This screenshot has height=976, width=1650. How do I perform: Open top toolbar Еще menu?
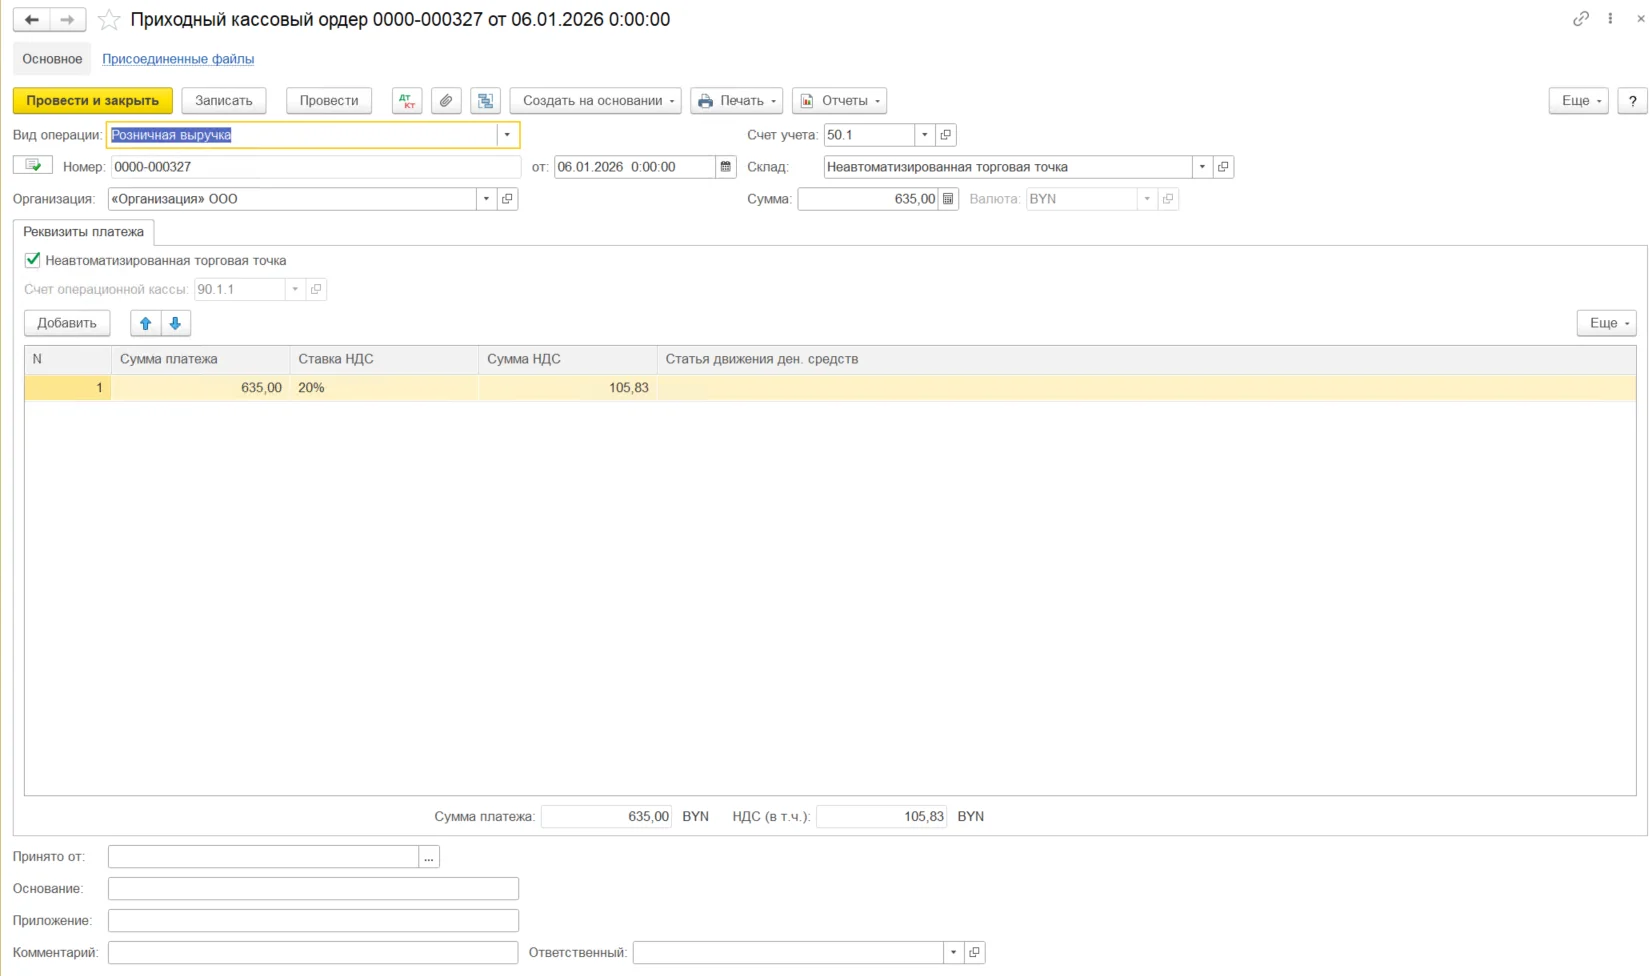coord(1578,101)
